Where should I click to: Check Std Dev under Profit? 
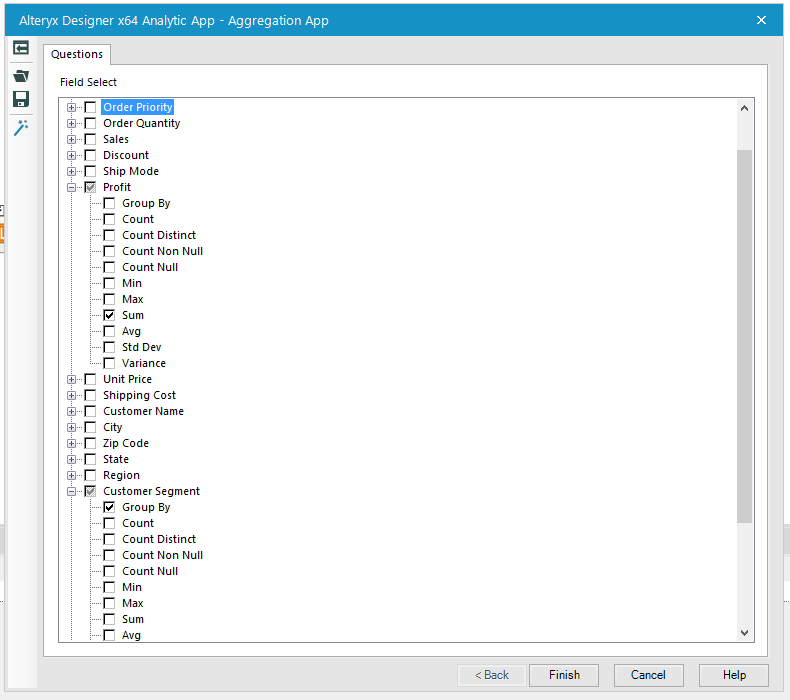coord(109,347)
